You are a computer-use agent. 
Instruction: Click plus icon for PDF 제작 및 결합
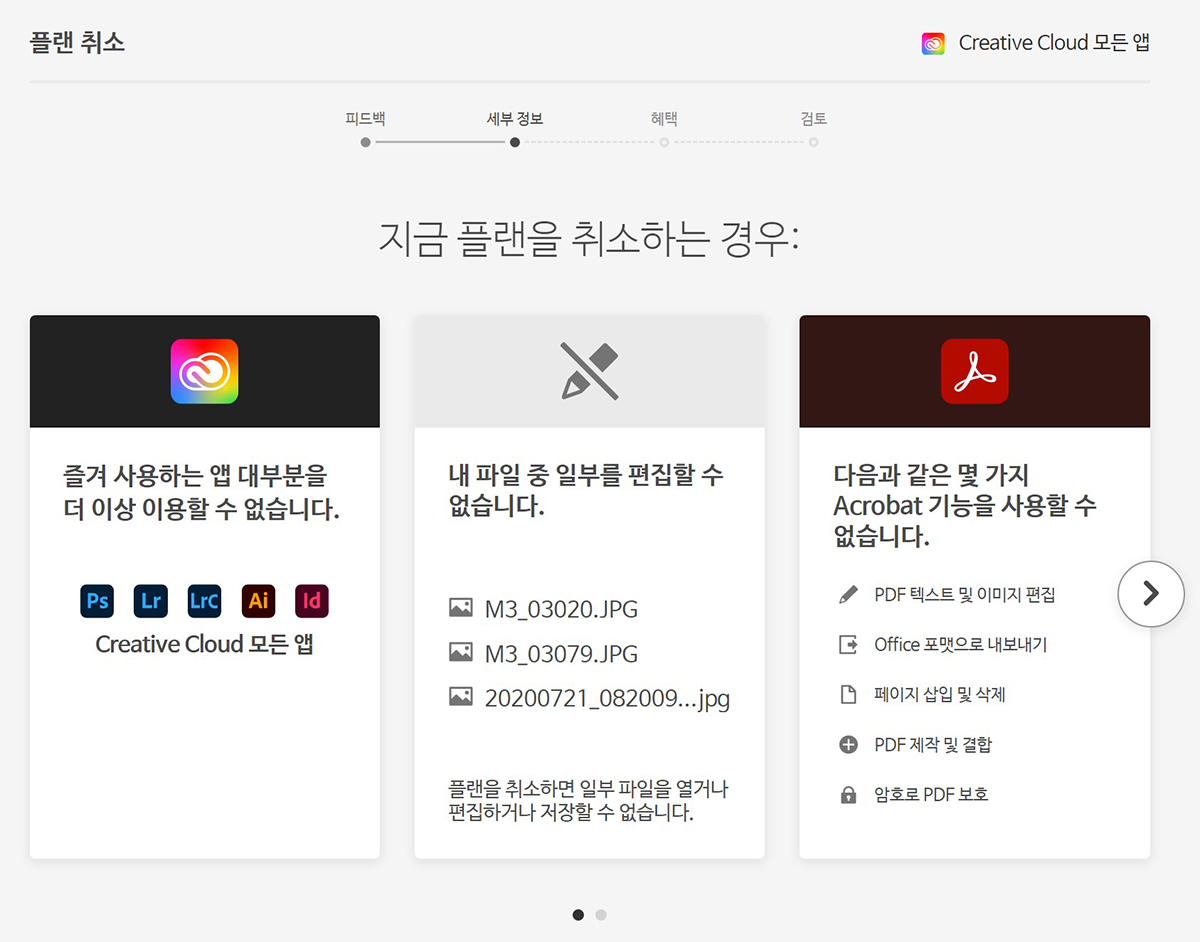click(x=848, y=745)
